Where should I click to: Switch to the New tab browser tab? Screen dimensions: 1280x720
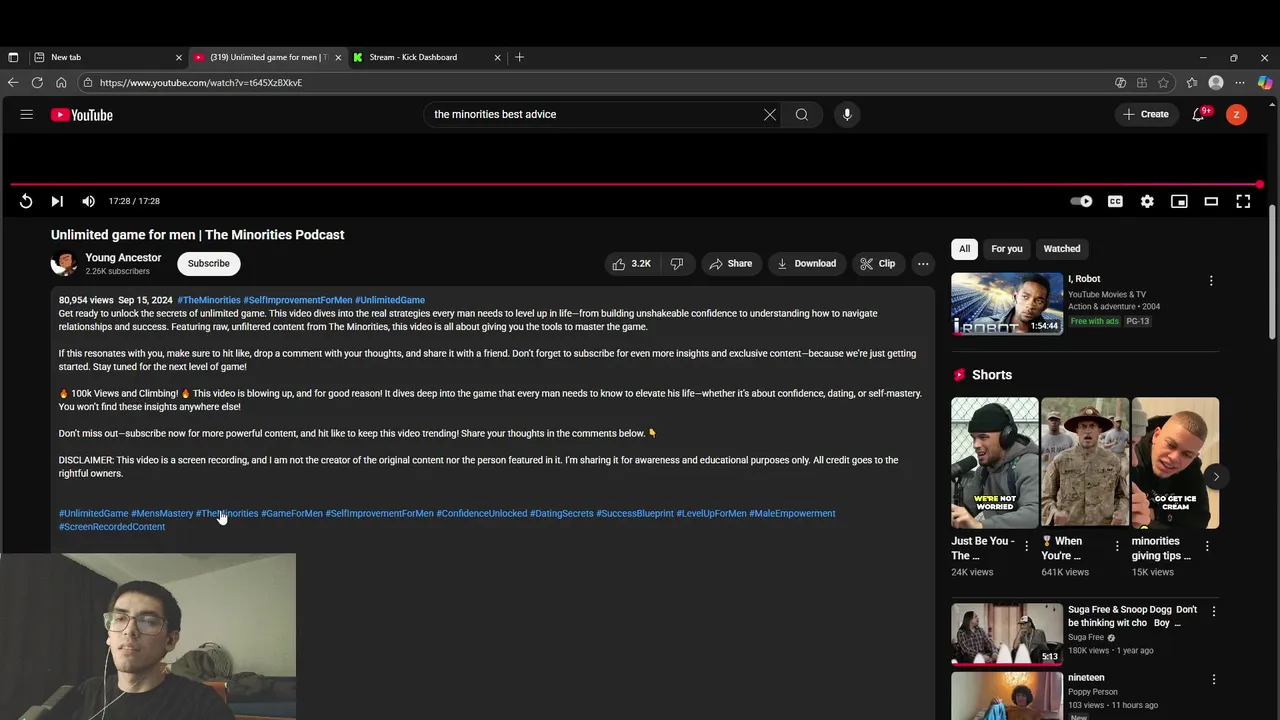pyautogui.click(x=107, y=58)
